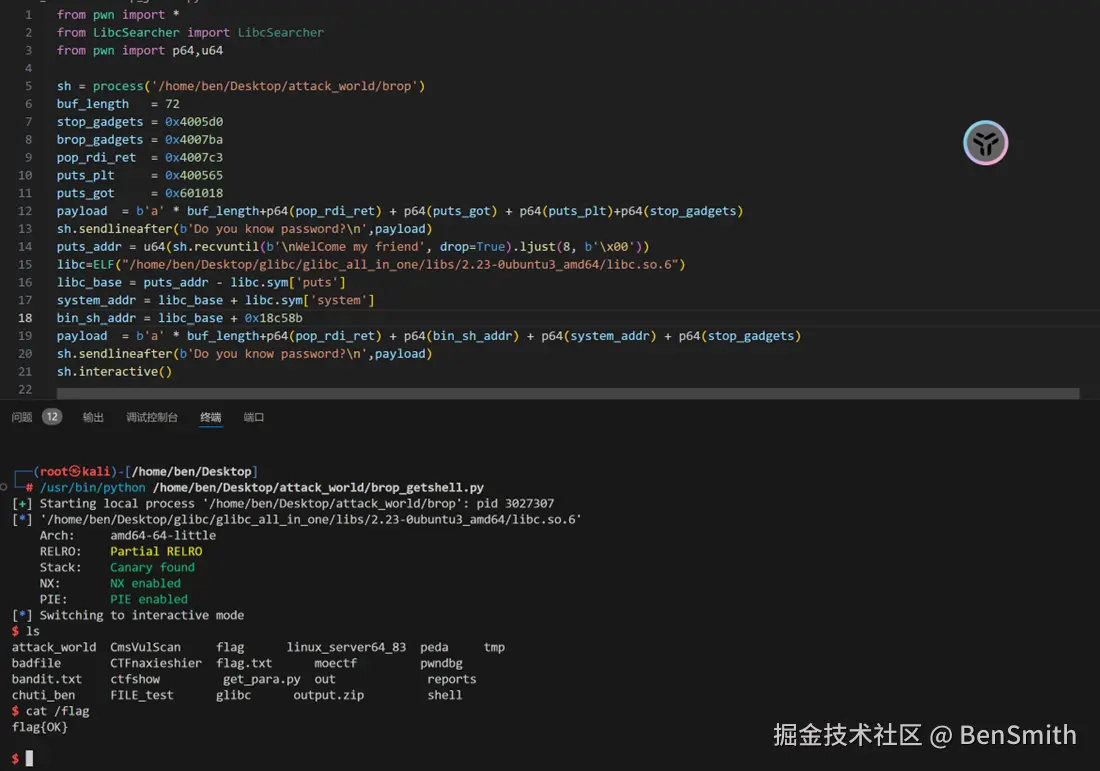This screenshot has width=1100, height=771.
Task: Click 'system_addr' definition on line 17
Action: 96,300
